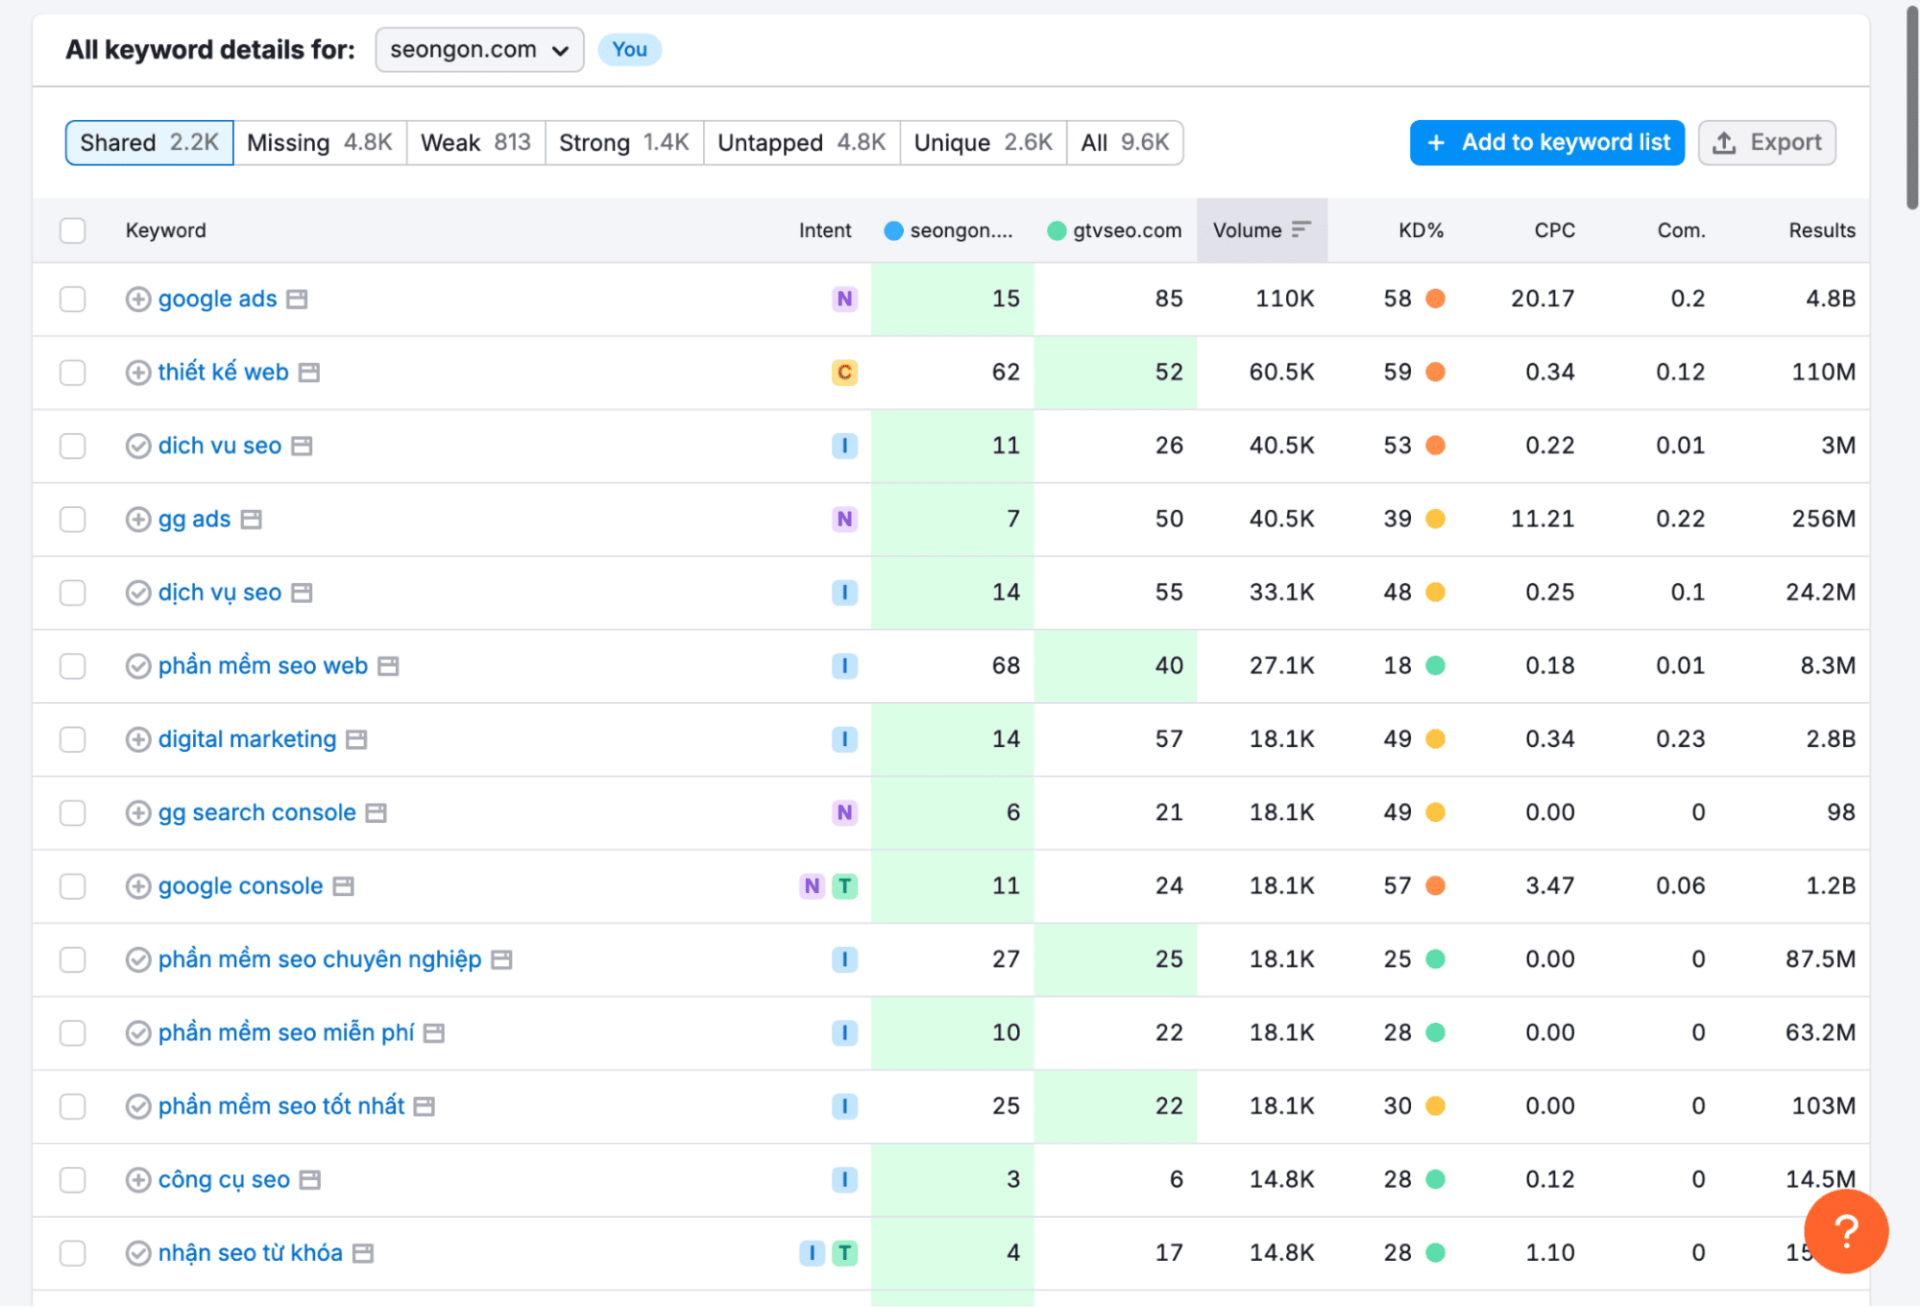Click check icon beside phần mềm seo chuyên nghiệp

pyautogui.click(x=138, y=960)
